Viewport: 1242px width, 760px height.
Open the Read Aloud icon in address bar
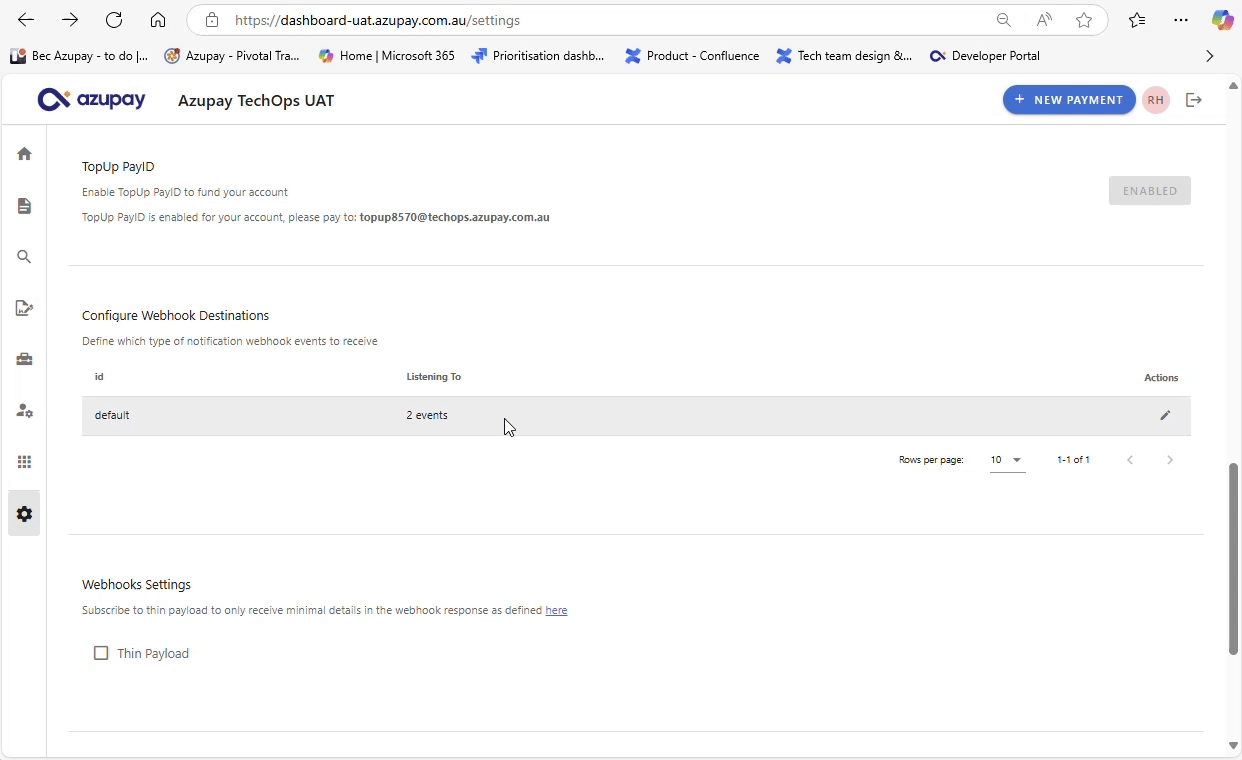tap(1044, 20)
